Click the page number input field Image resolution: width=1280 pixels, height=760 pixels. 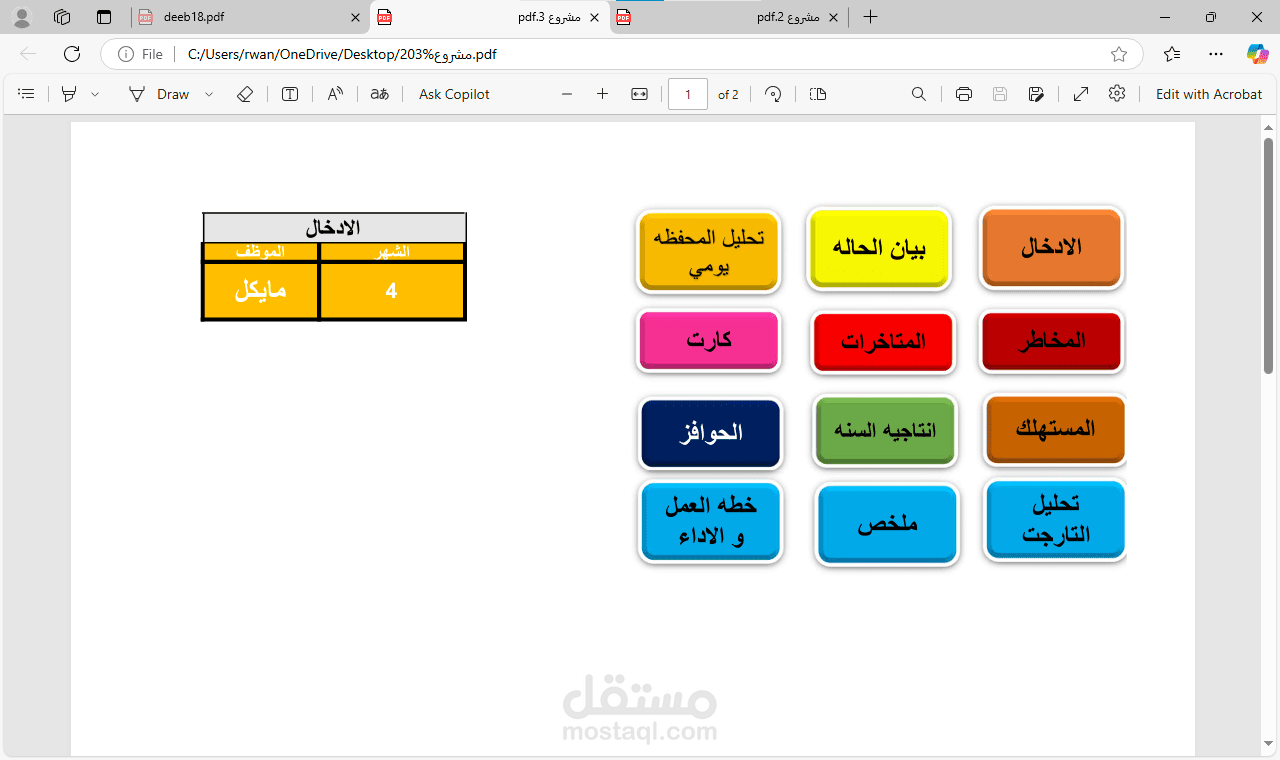(x=688, y=94)
